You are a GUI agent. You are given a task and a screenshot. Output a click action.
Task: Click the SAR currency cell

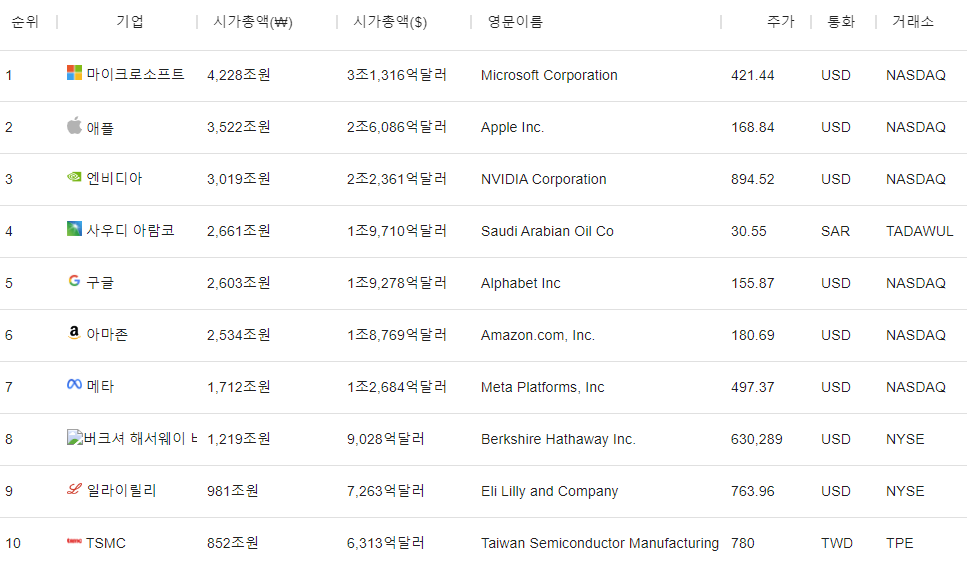pos(835,231)
